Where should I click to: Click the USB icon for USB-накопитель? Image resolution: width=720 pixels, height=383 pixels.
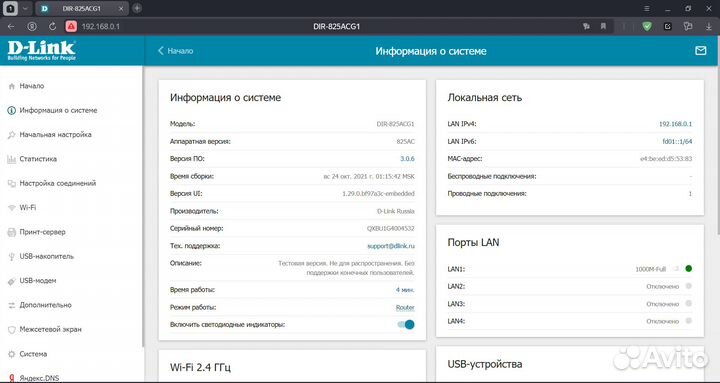[11, 257]
